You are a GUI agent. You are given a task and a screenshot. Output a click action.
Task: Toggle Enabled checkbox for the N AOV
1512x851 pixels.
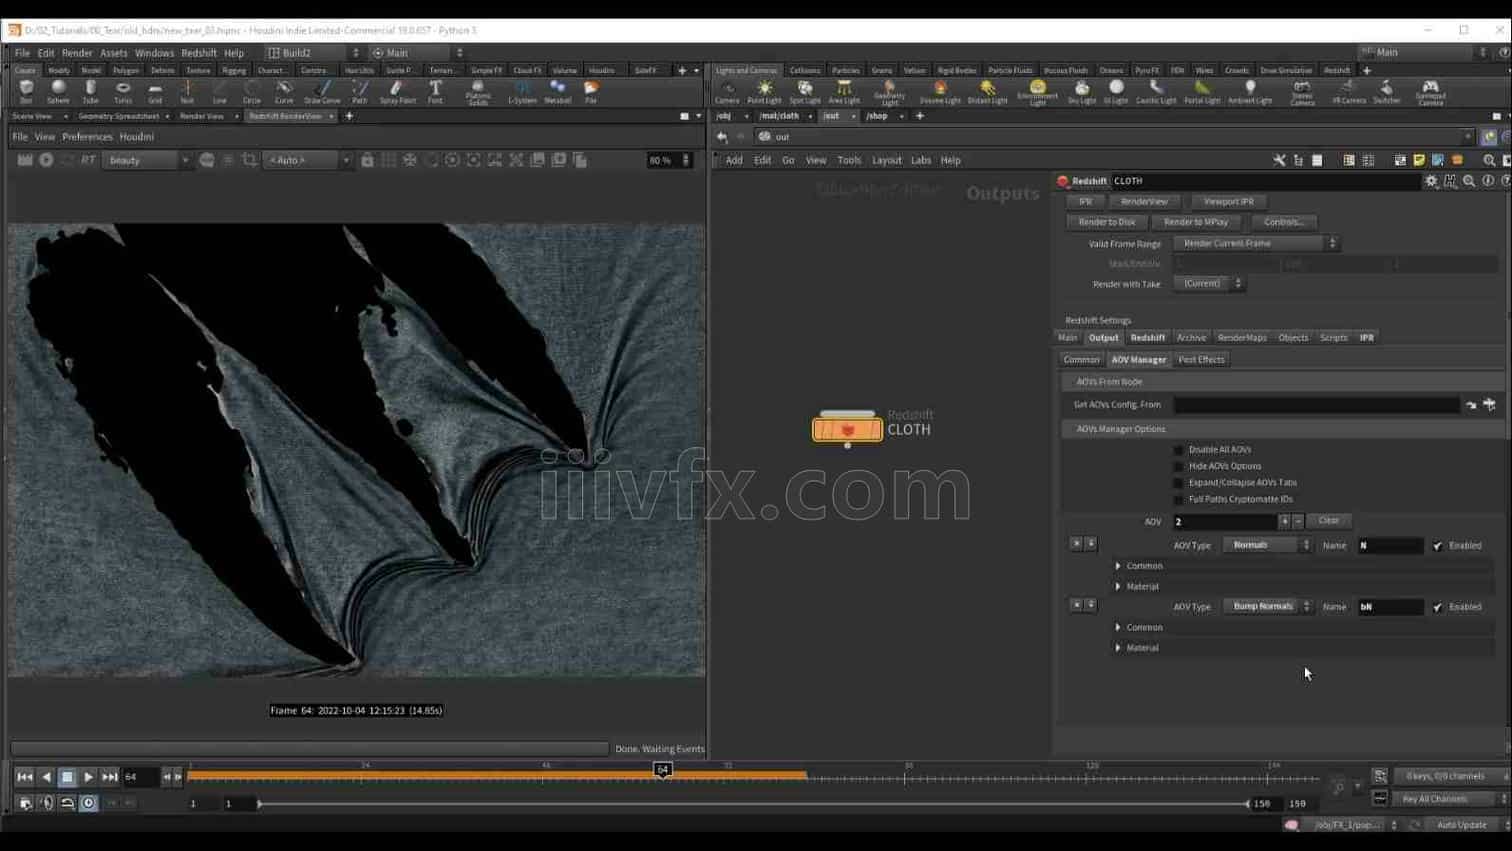(1437, 546)
